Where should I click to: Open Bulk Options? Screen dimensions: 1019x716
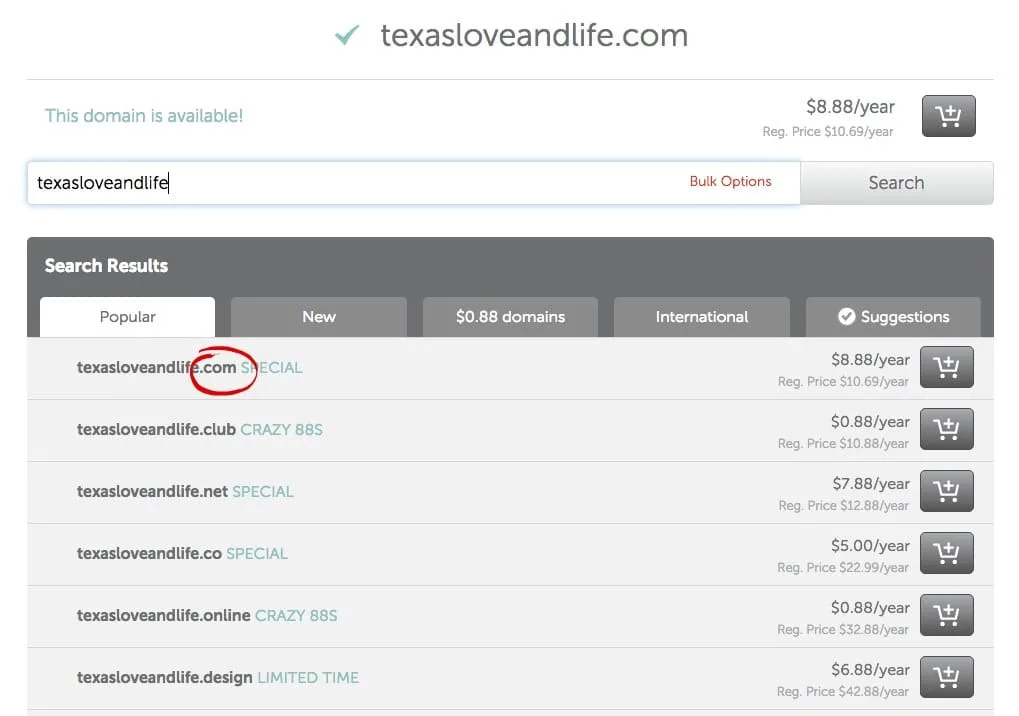click(730, 181)
